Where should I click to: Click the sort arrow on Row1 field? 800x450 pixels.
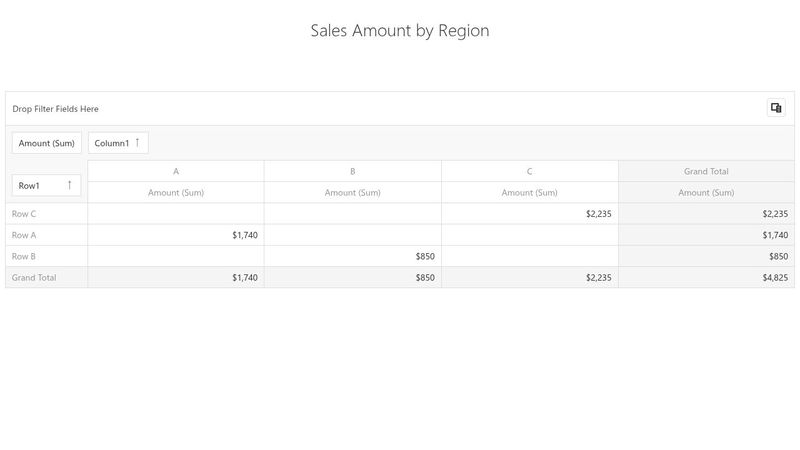[69, 185]
